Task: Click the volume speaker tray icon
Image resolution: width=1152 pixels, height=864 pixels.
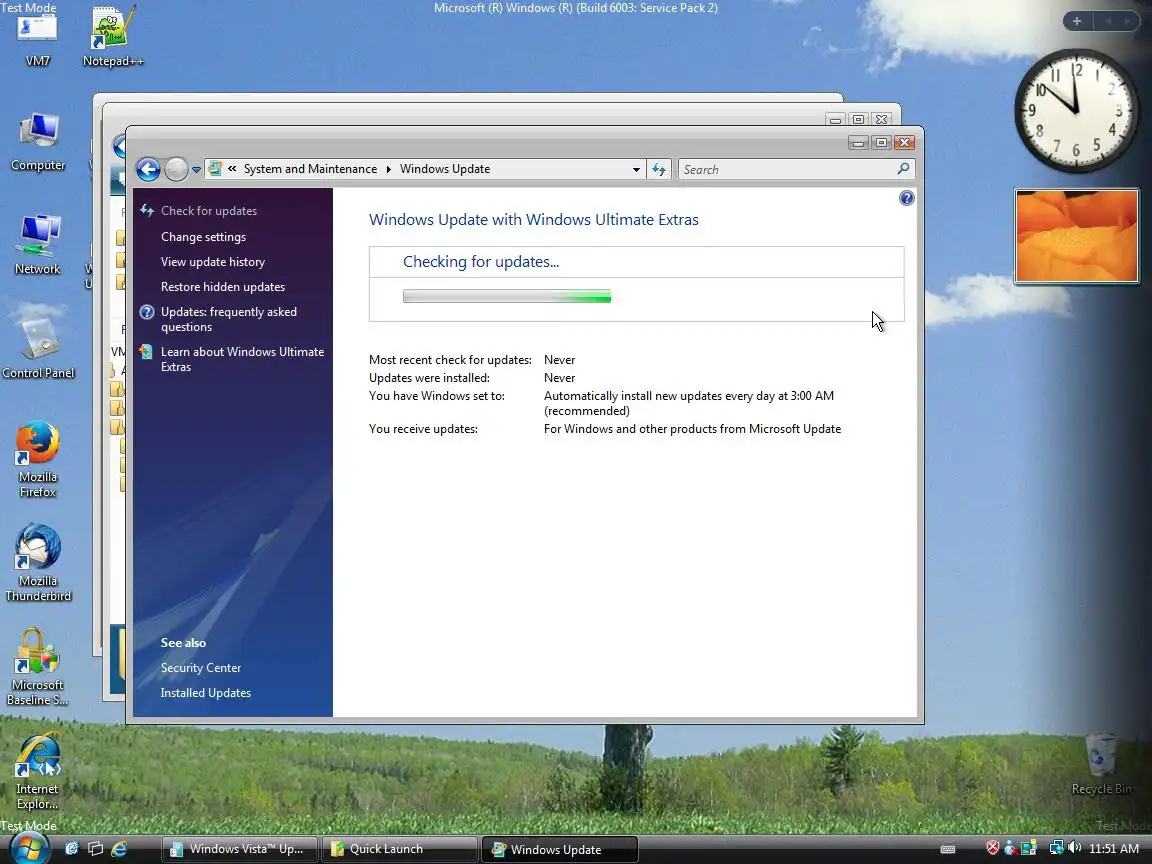Action: pos(1075,848)
